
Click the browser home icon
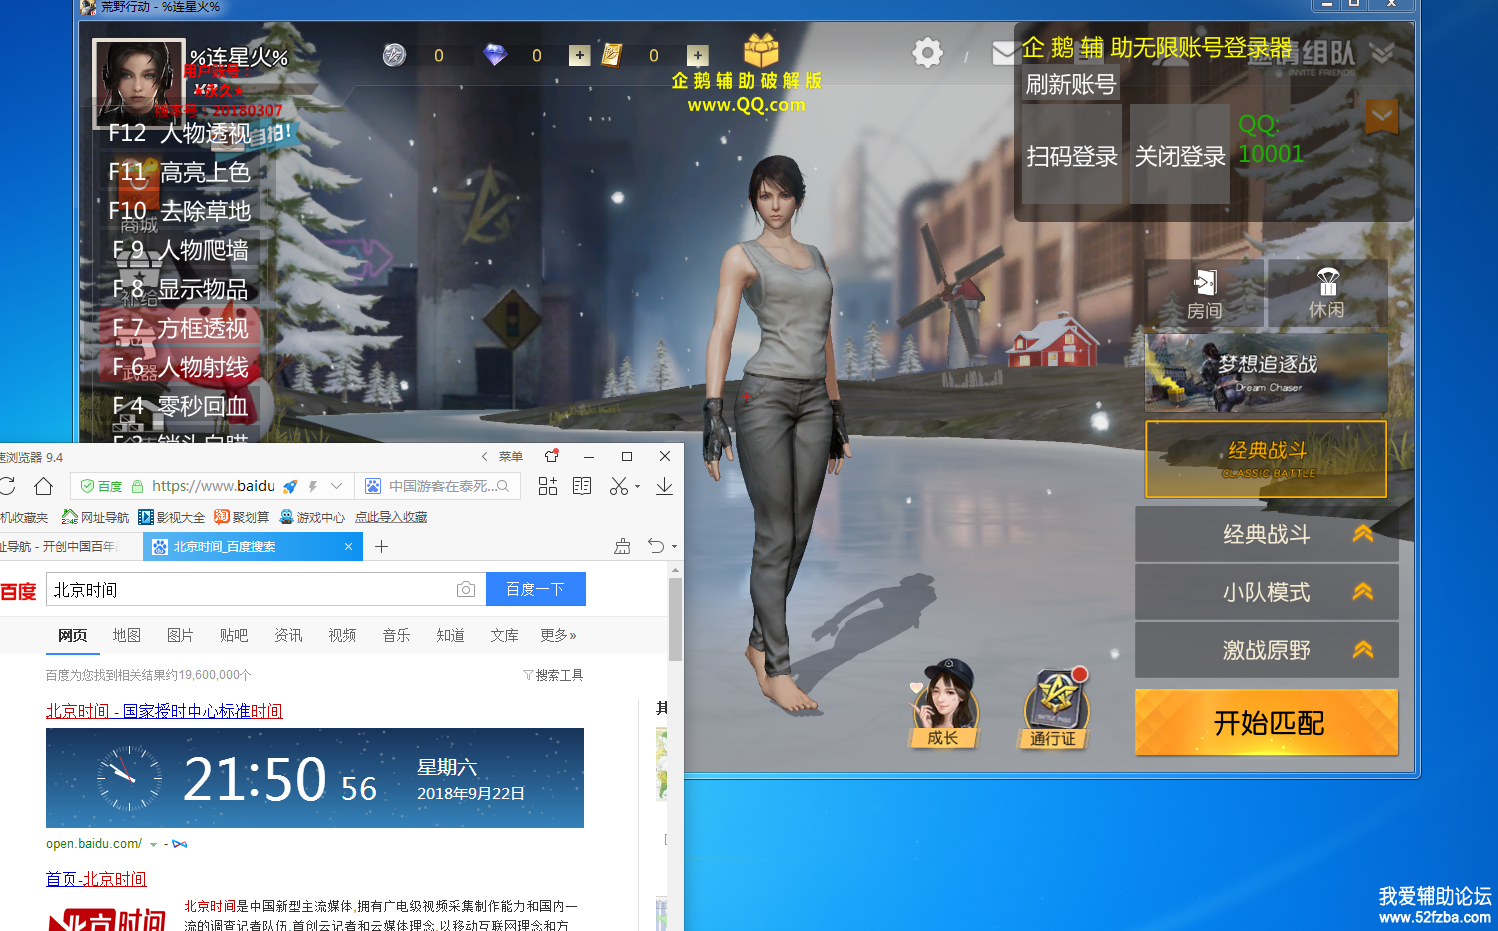click(x=43, y=486)
